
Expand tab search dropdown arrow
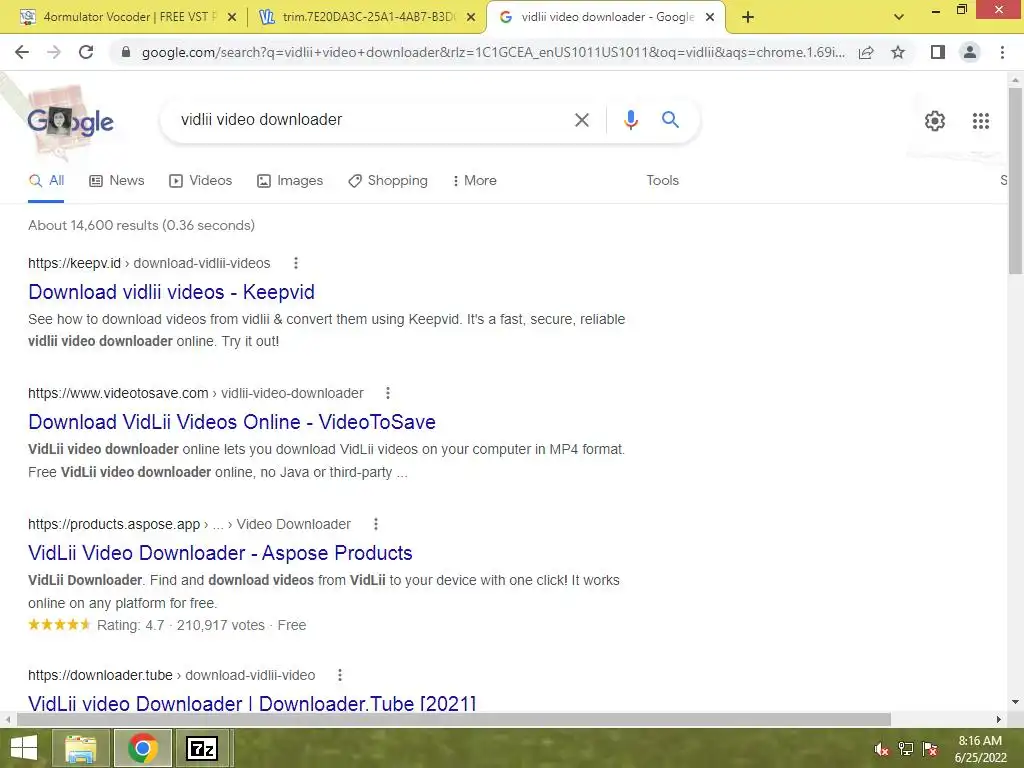(x=899, y=18)
